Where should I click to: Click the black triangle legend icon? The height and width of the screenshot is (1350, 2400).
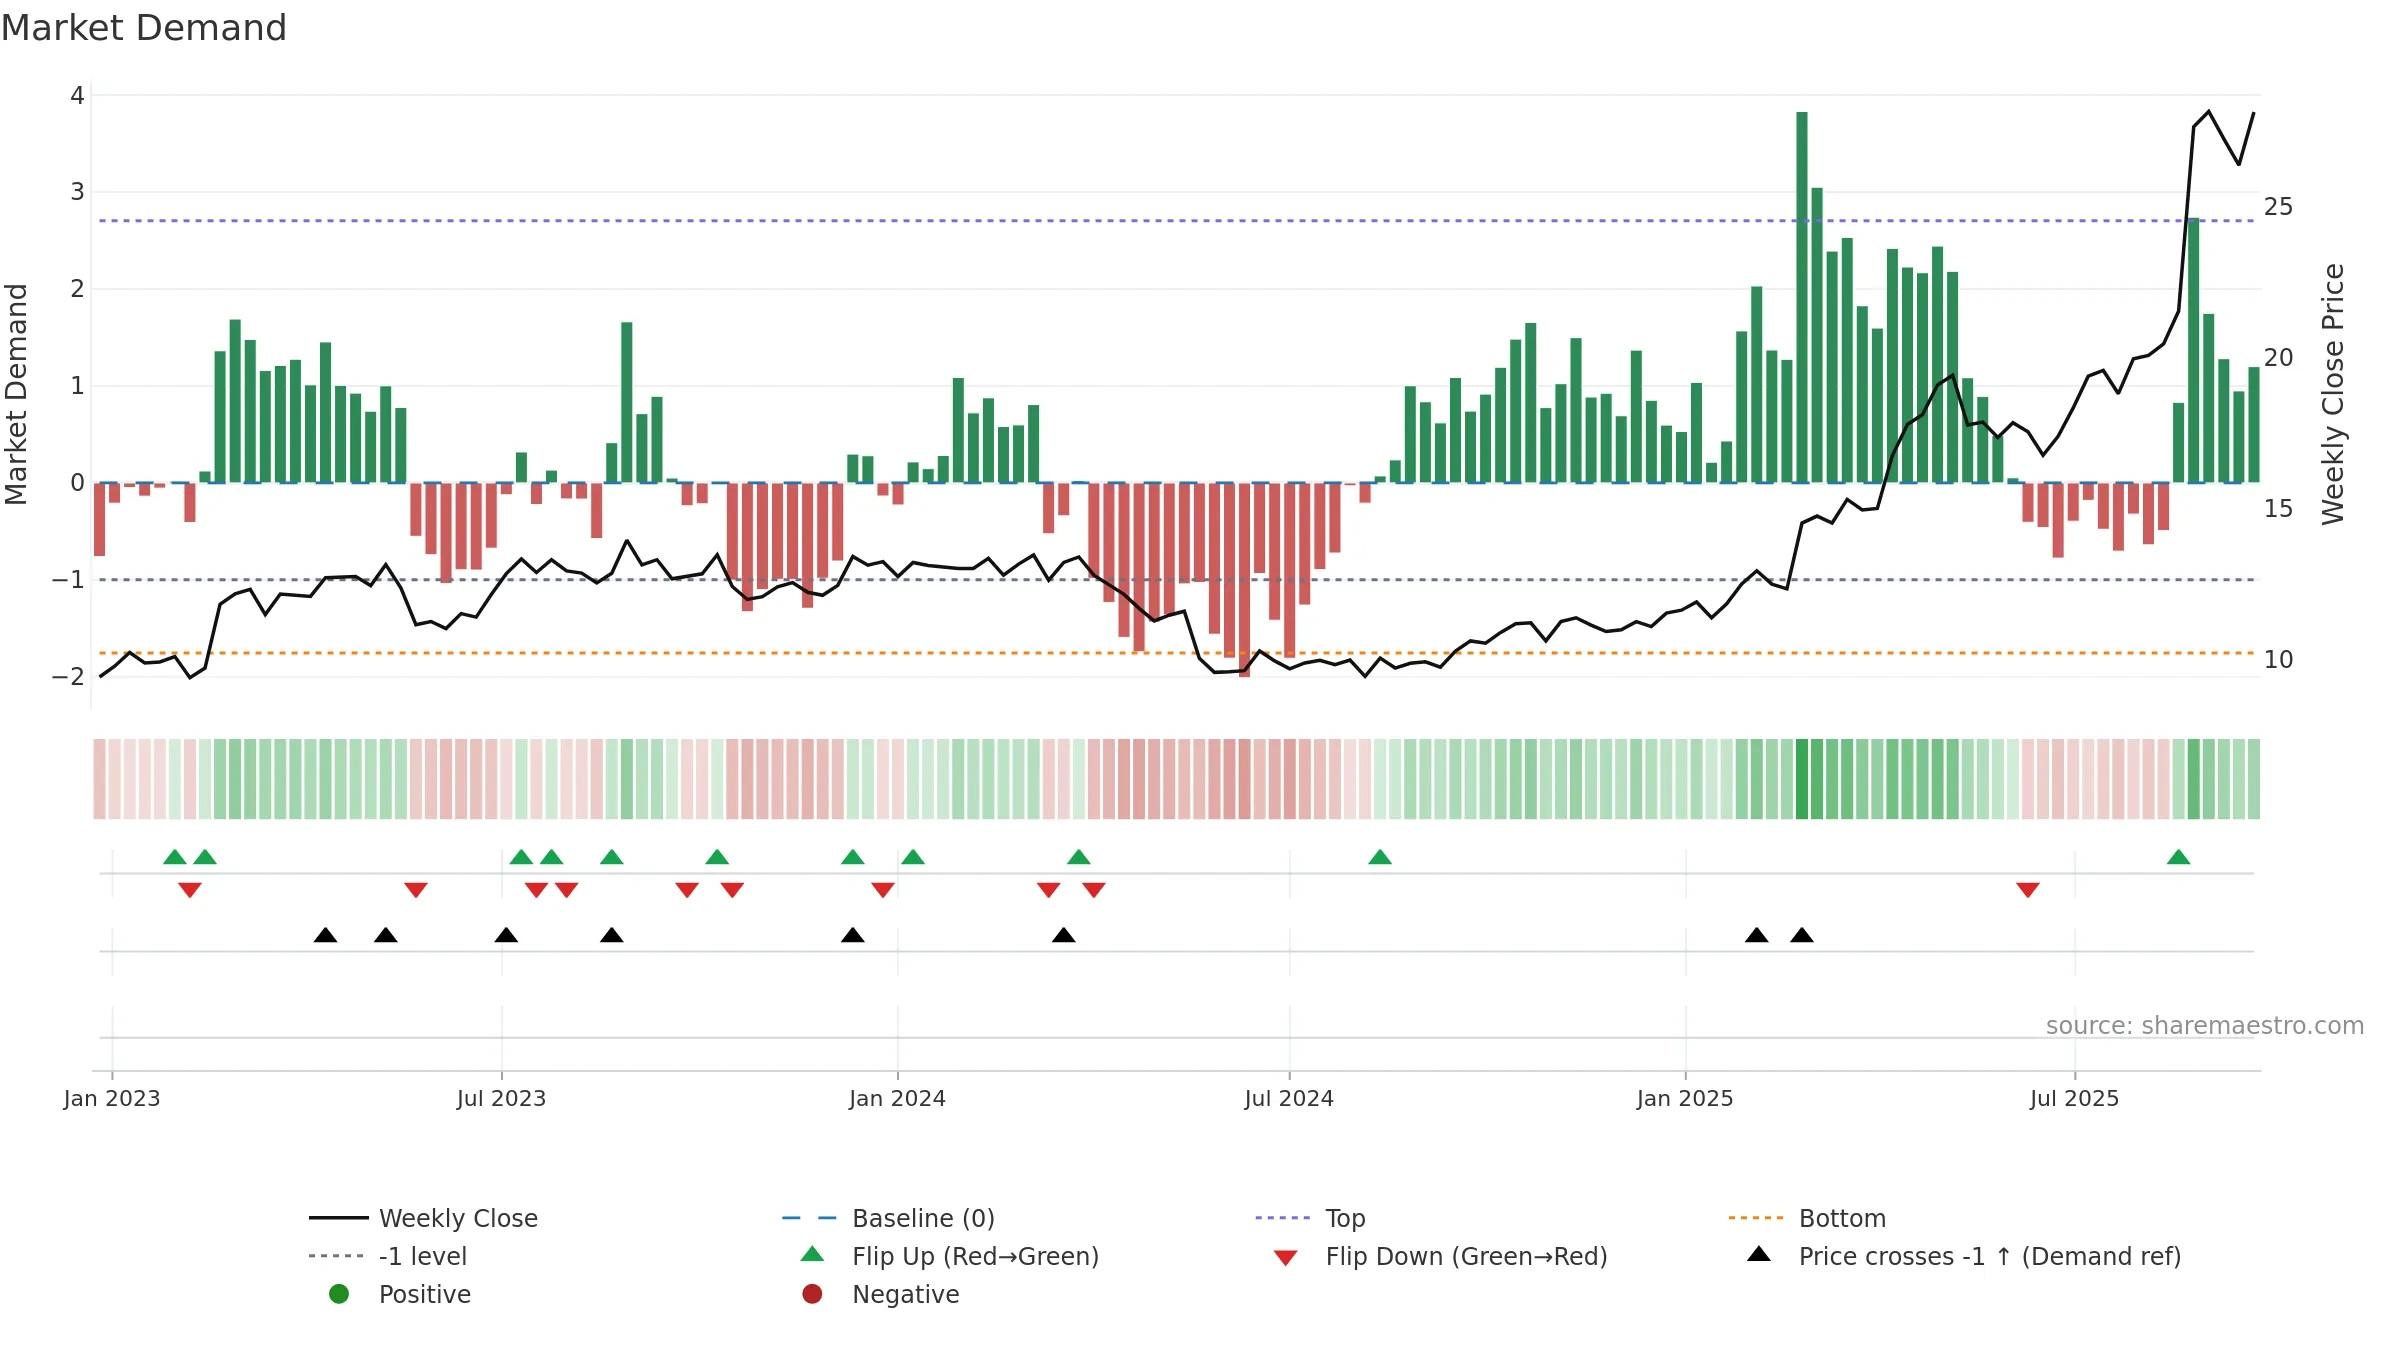coord(1759,1254)
